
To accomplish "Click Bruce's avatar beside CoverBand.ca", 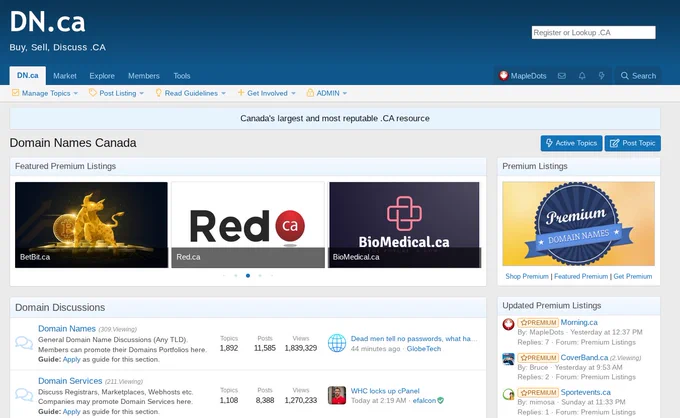I will pyautogui.click(x=508, y=359).
